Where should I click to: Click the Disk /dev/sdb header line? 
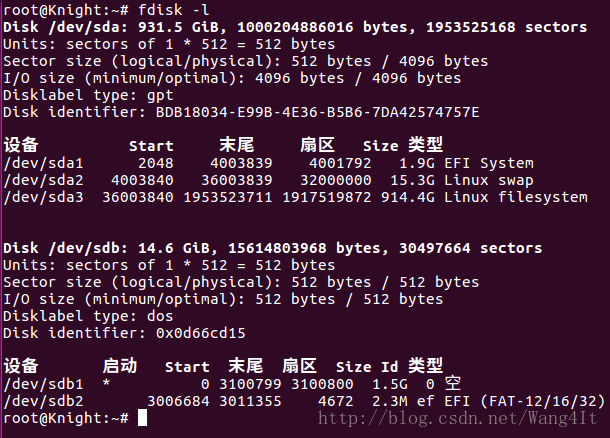point(272,248)
